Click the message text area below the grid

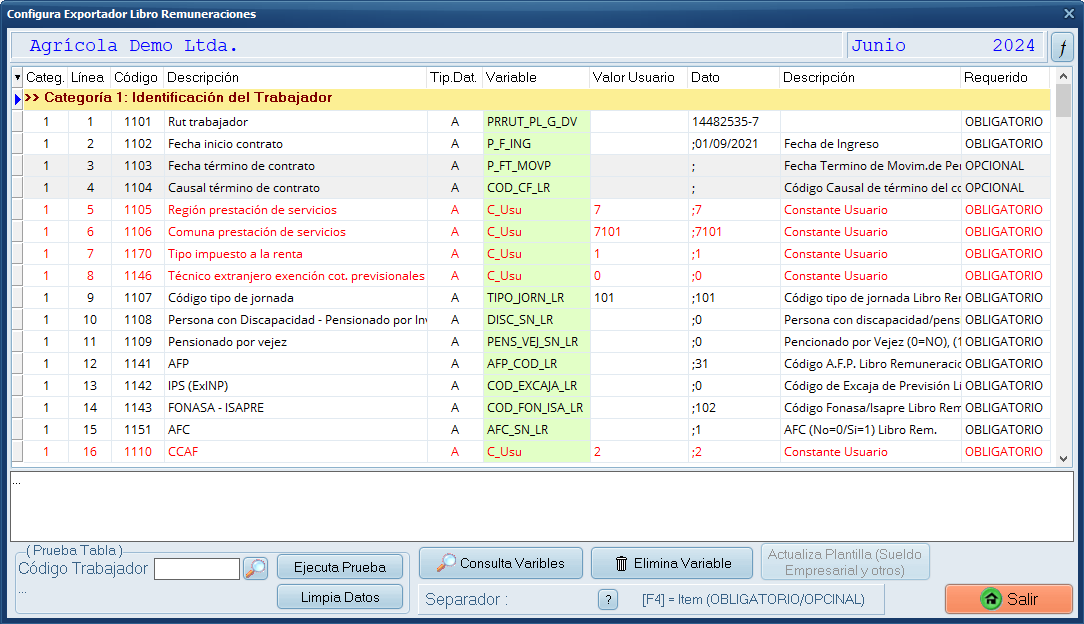point(542,507)
